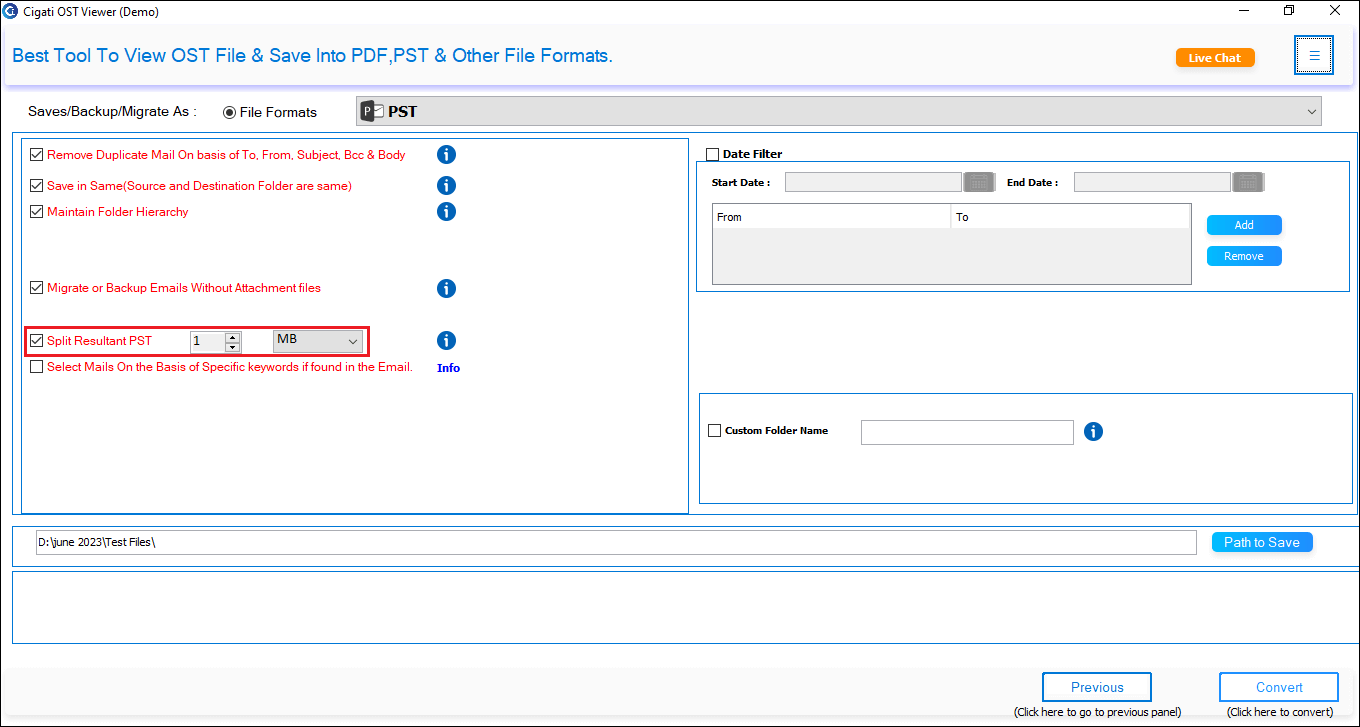Open the MB size unit dropdown

pyautogui.click(x=318, y=341)
